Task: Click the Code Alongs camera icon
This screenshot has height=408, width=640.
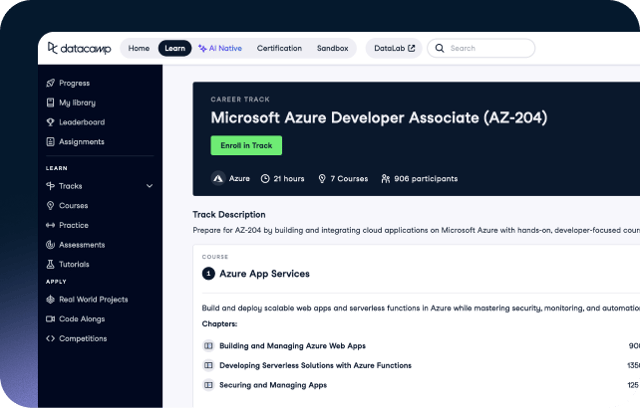Action: pyautogui.click(x=50, y=319)
